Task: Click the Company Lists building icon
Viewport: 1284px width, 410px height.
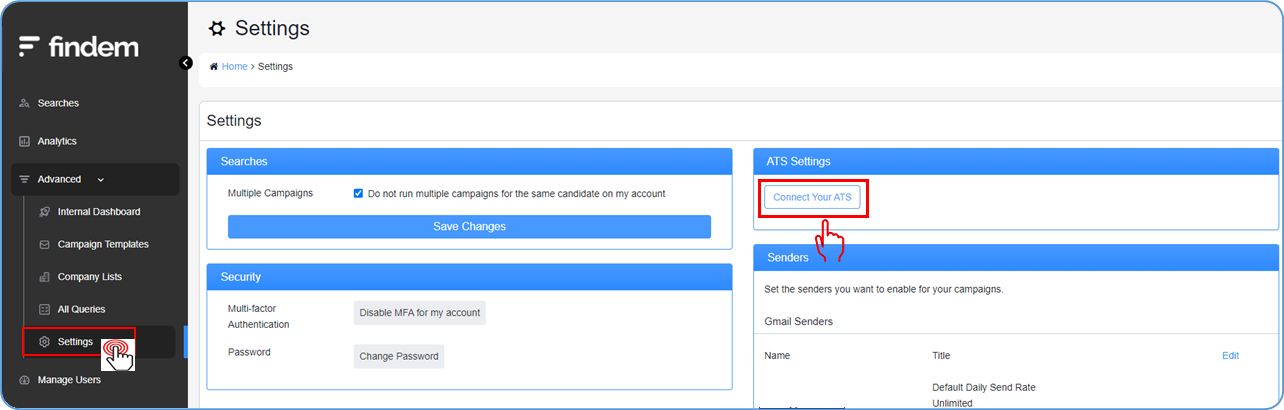Action: 44,277
